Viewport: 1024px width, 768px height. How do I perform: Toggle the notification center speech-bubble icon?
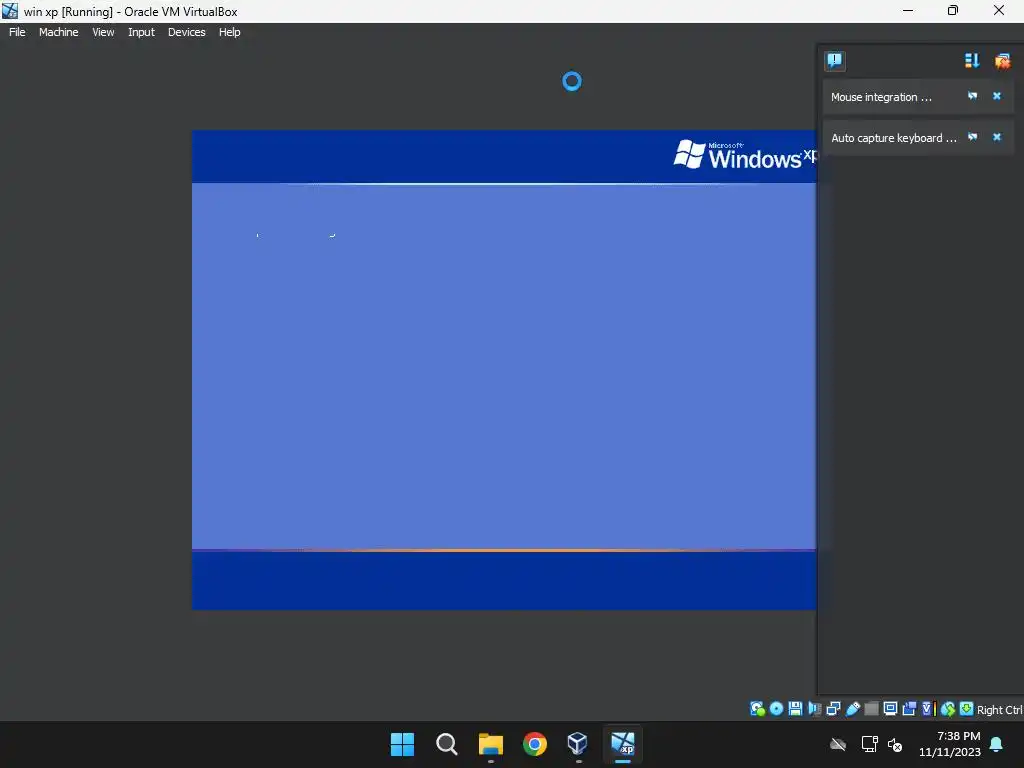(x=835, y=61)
